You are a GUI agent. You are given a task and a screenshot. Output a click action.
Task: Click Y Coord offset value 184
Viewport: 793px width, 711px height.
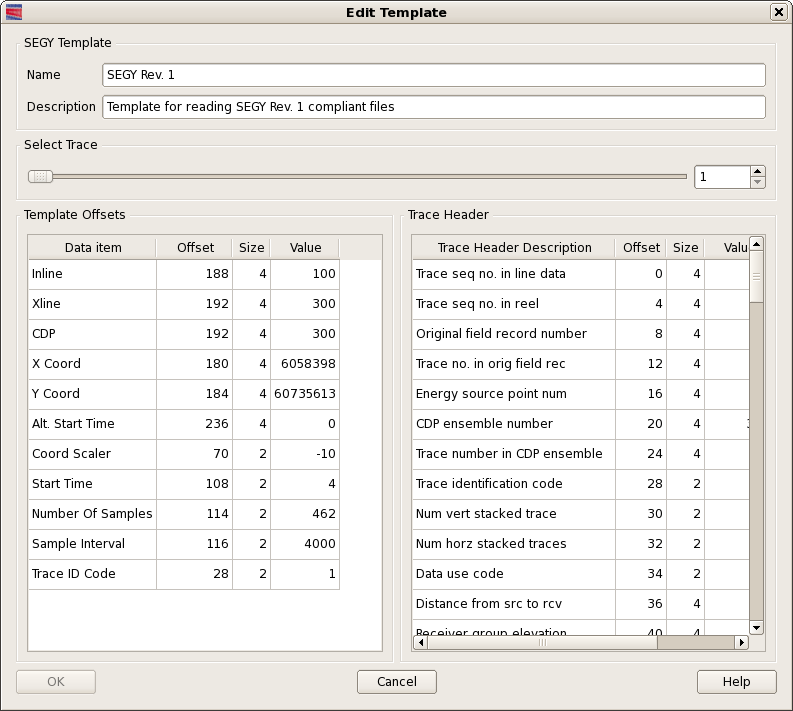(x=195, y=394)
